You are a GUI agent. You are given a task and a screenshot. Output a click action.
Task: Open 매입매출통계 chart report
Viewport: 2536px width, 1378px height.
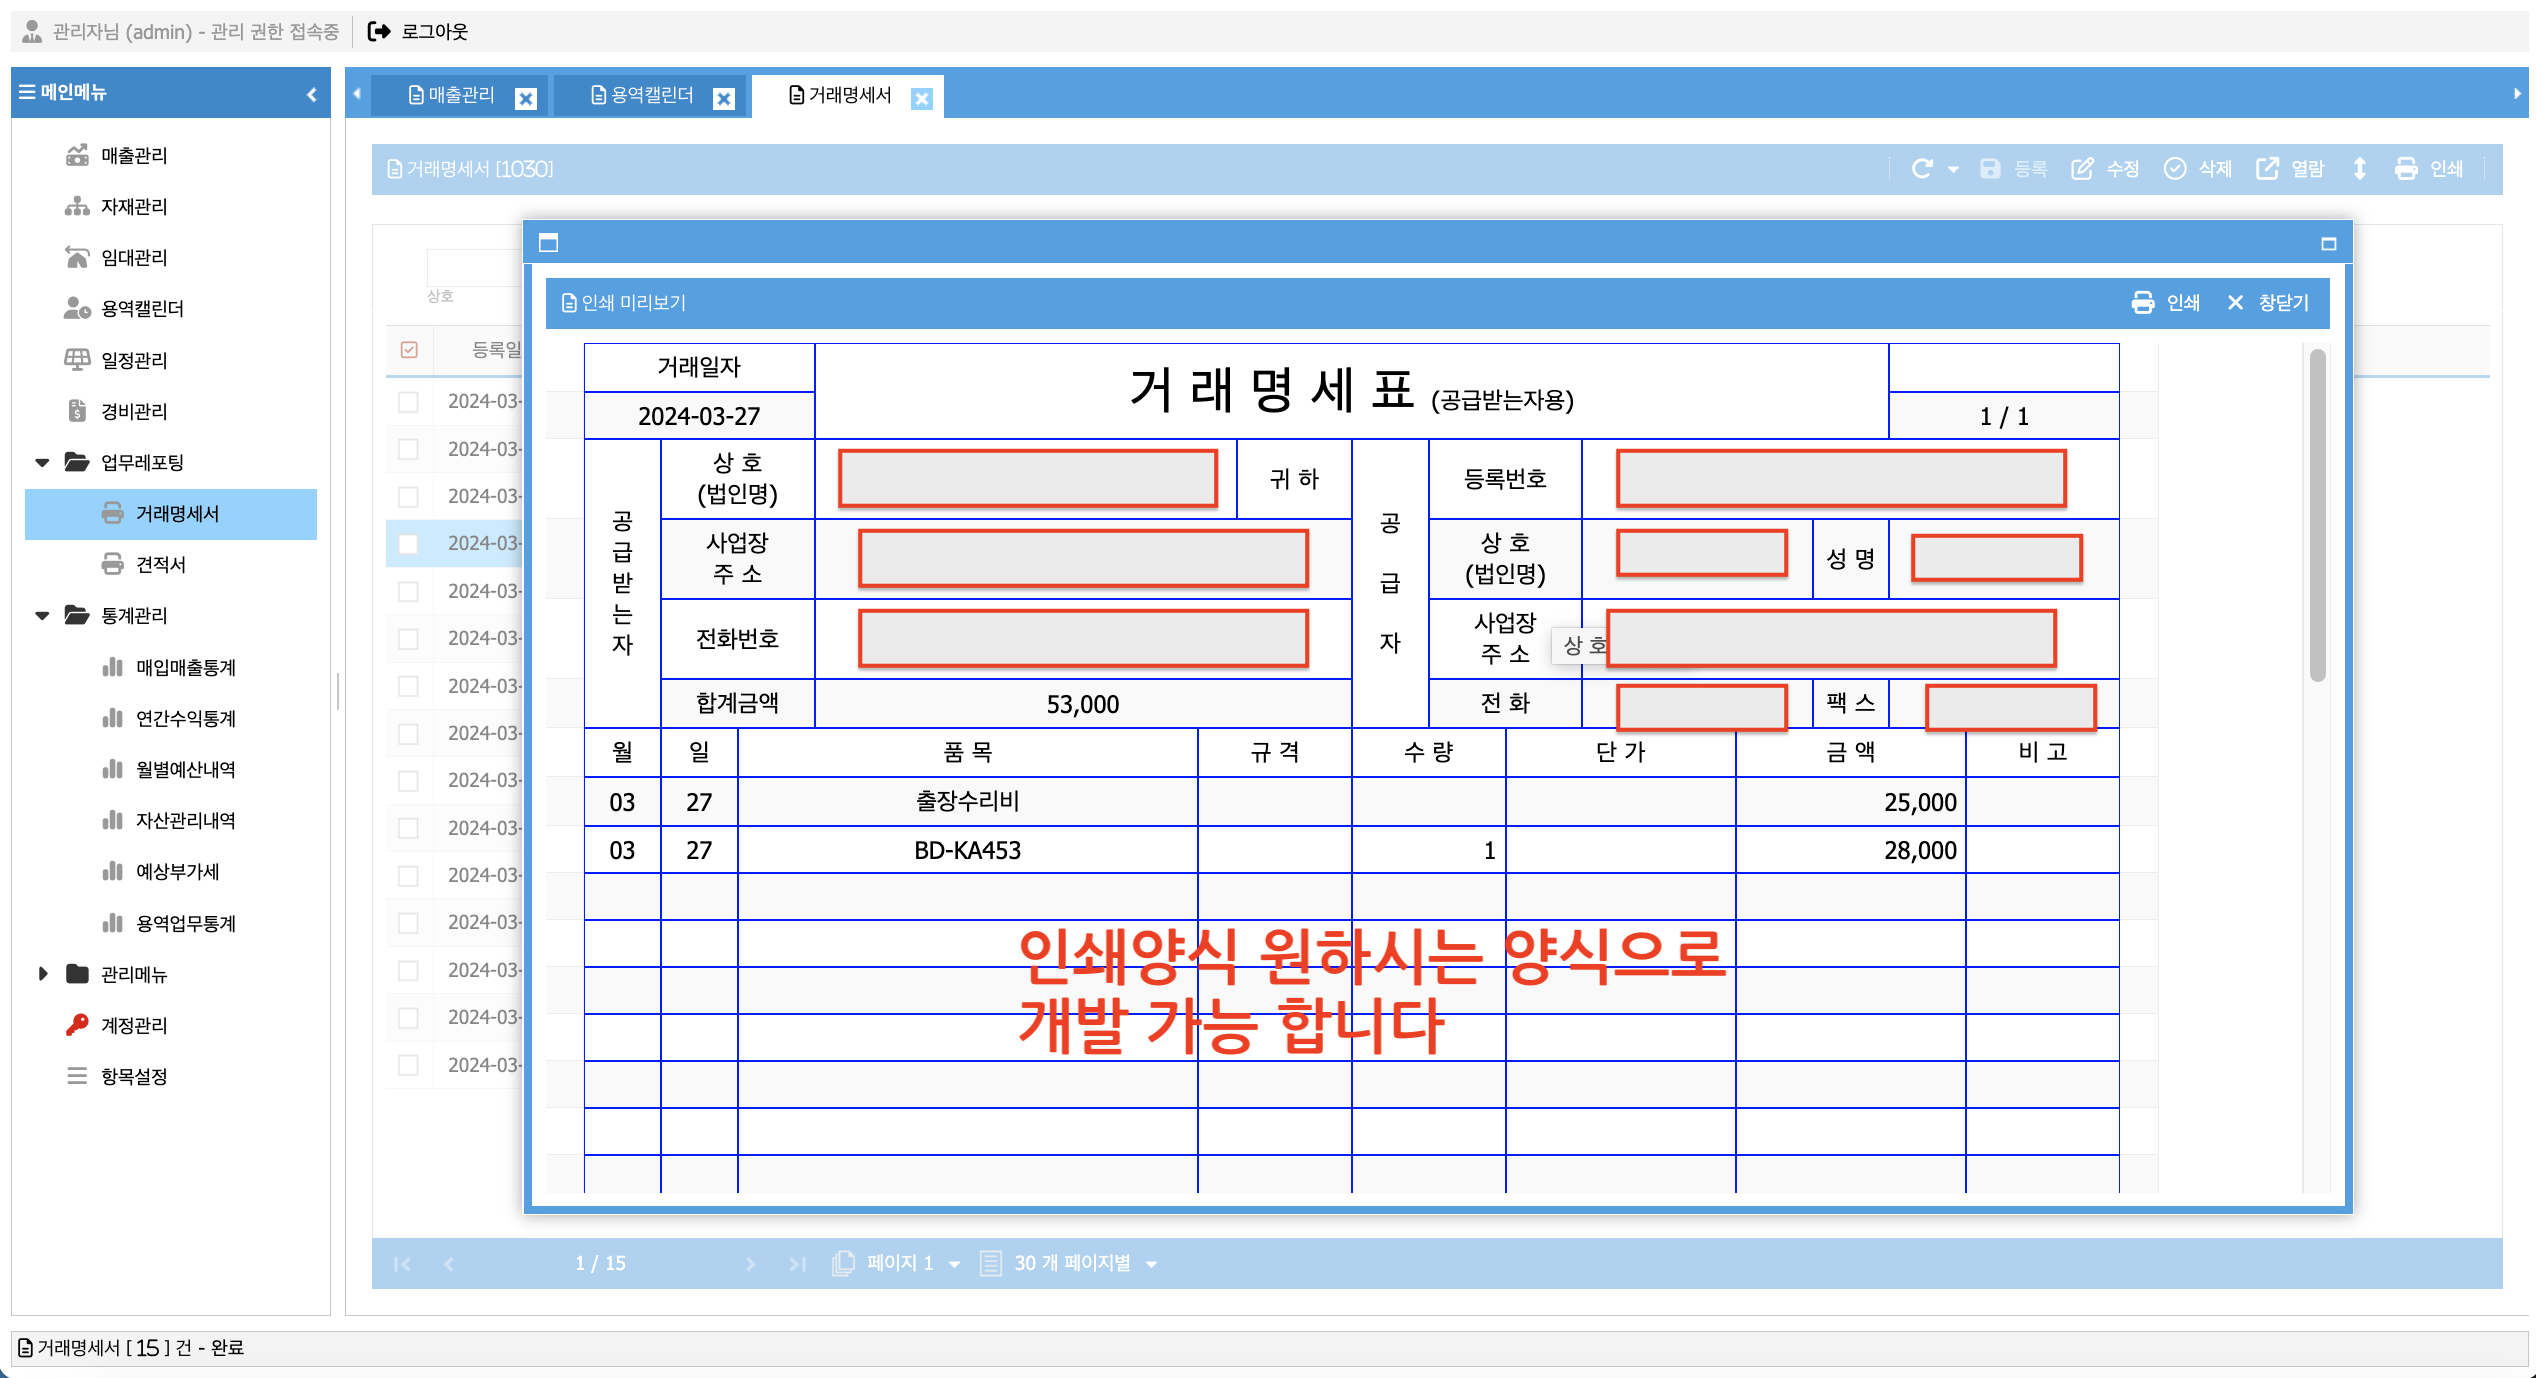pos(185,667)
